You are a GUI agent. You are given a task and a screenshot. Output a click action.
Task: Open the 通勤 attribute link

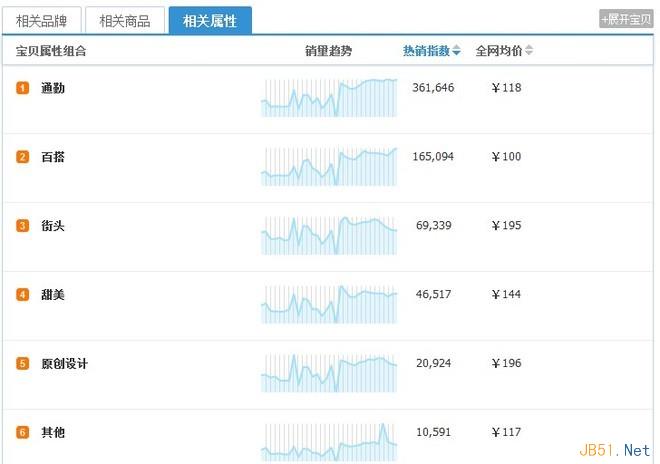[x=53, y=88]
